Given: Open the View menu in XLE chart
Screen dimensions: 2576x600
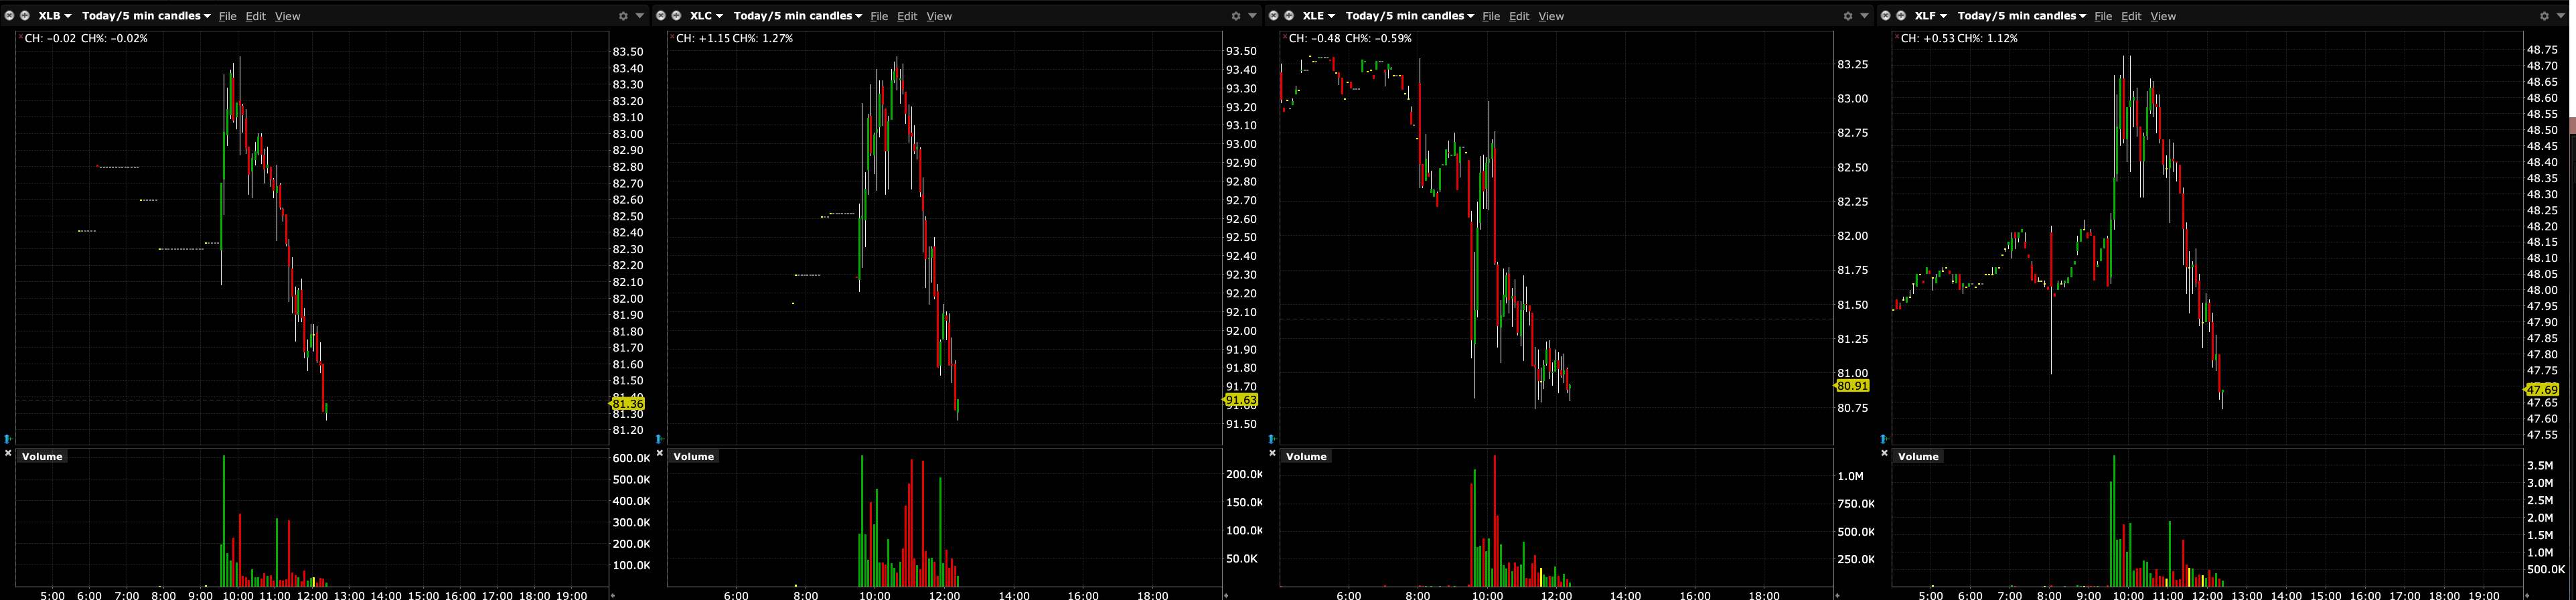Looking at the screenshot, I should point(1550,16).
